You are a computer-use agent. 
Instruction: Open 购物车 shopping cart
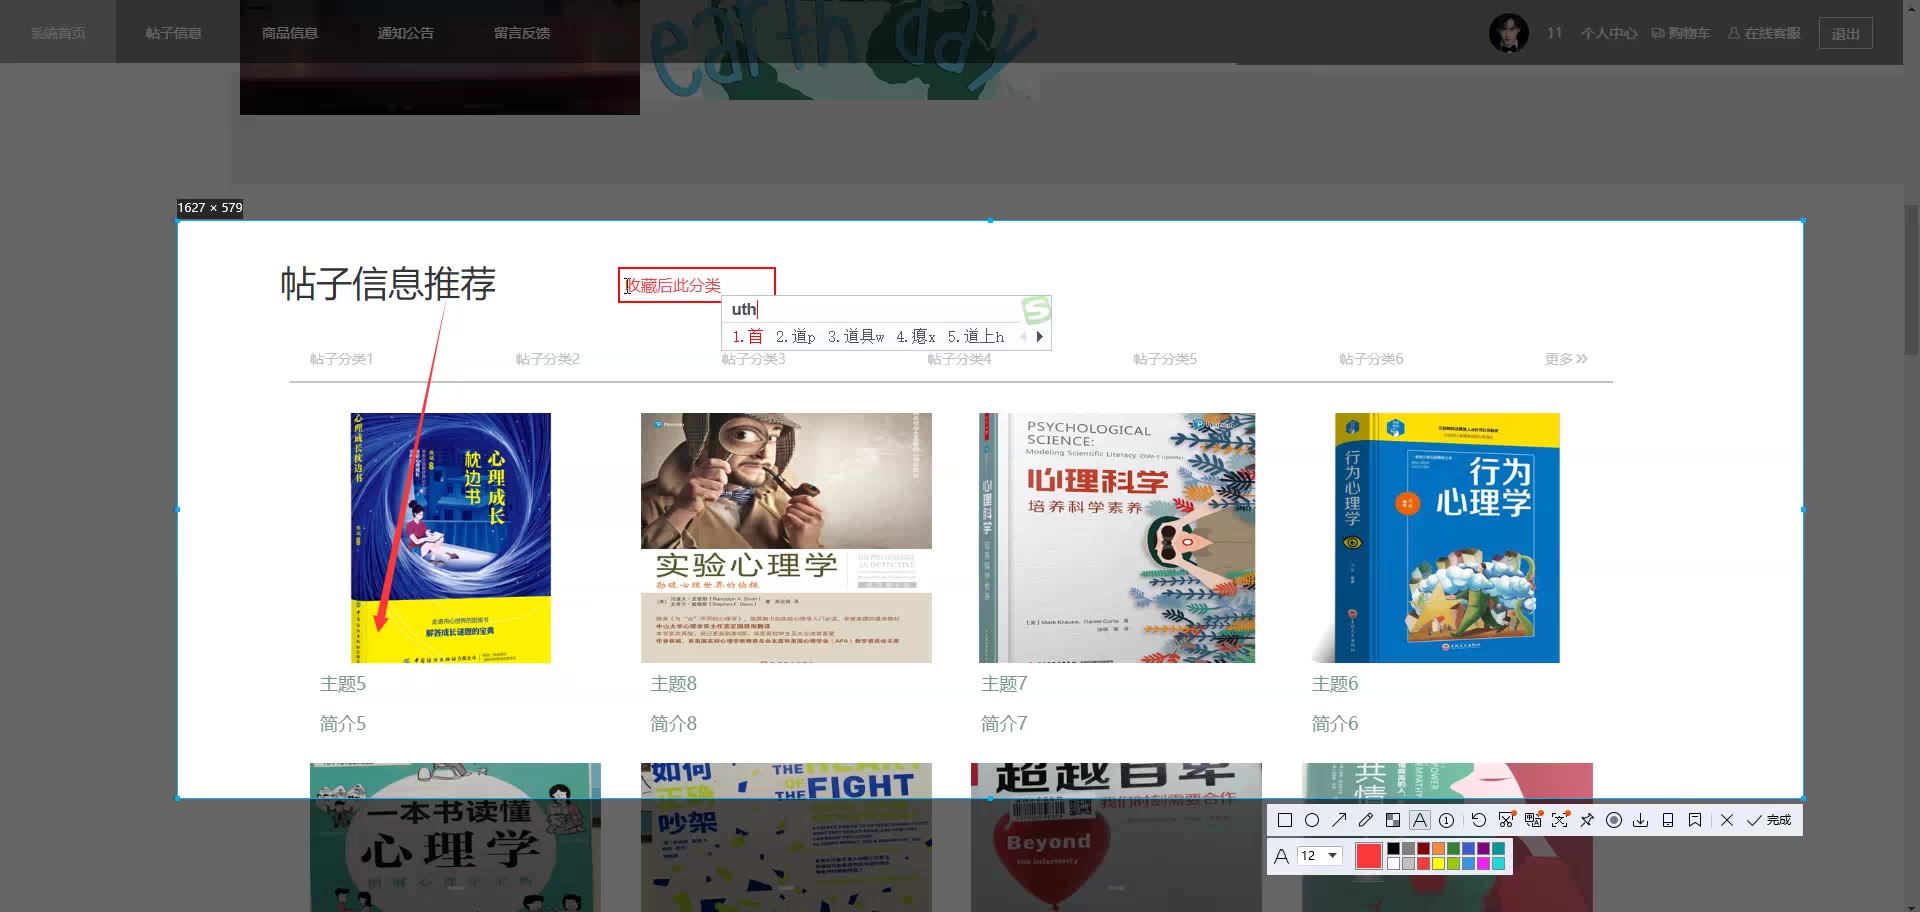coord(1681,33)
